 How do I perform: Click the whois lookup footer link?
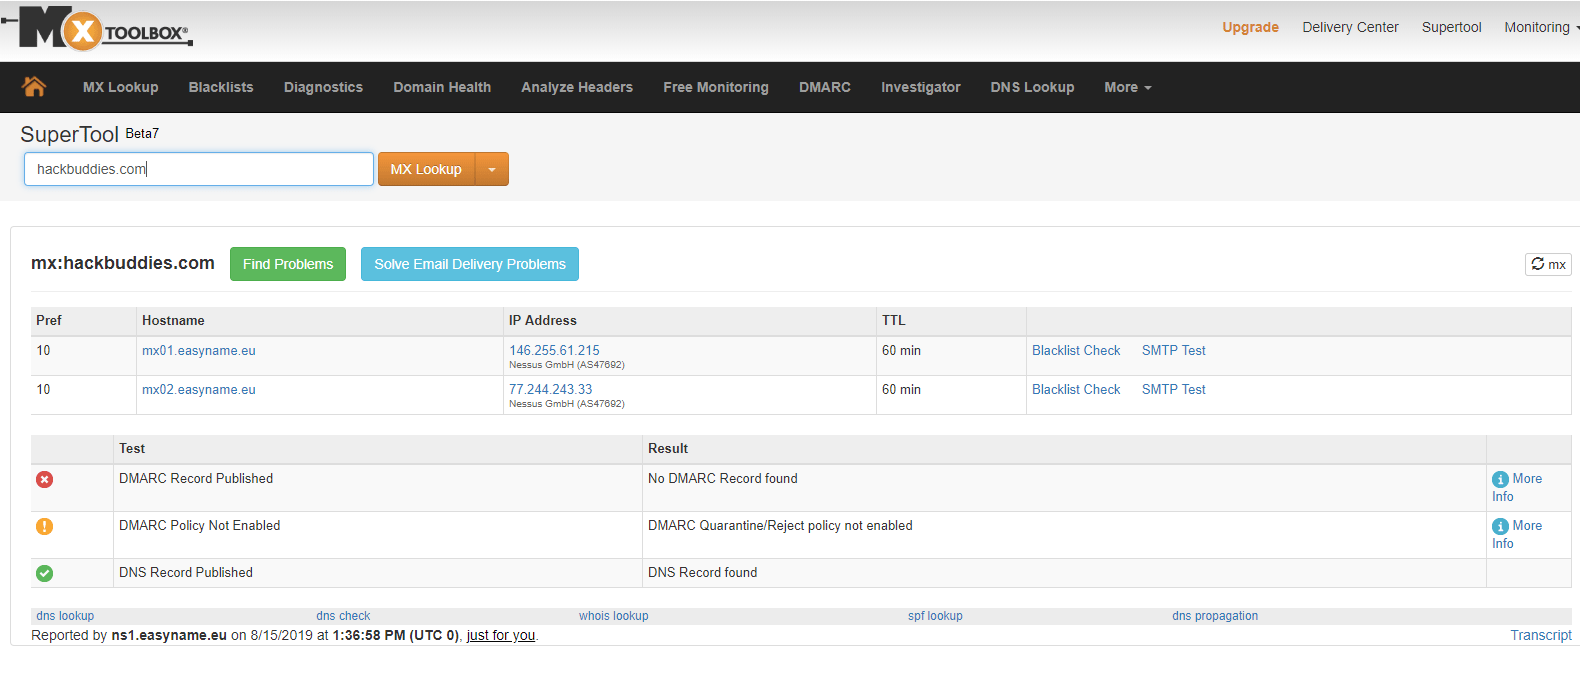point(614,616)
